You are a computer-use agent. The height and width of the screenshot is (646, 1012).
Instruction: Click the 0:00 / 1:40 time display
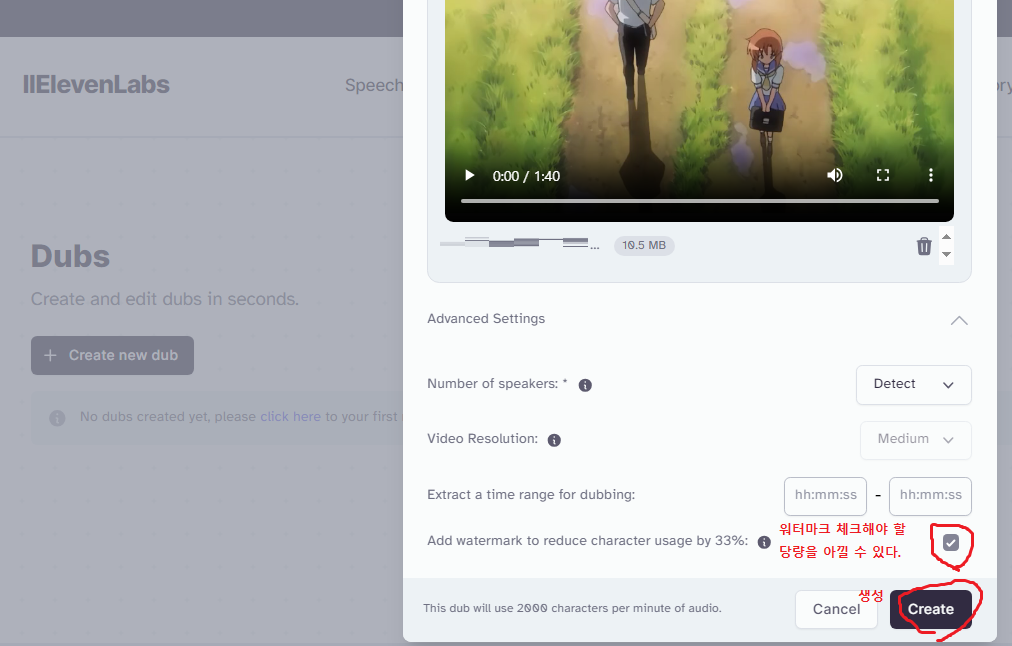[526, 176]
